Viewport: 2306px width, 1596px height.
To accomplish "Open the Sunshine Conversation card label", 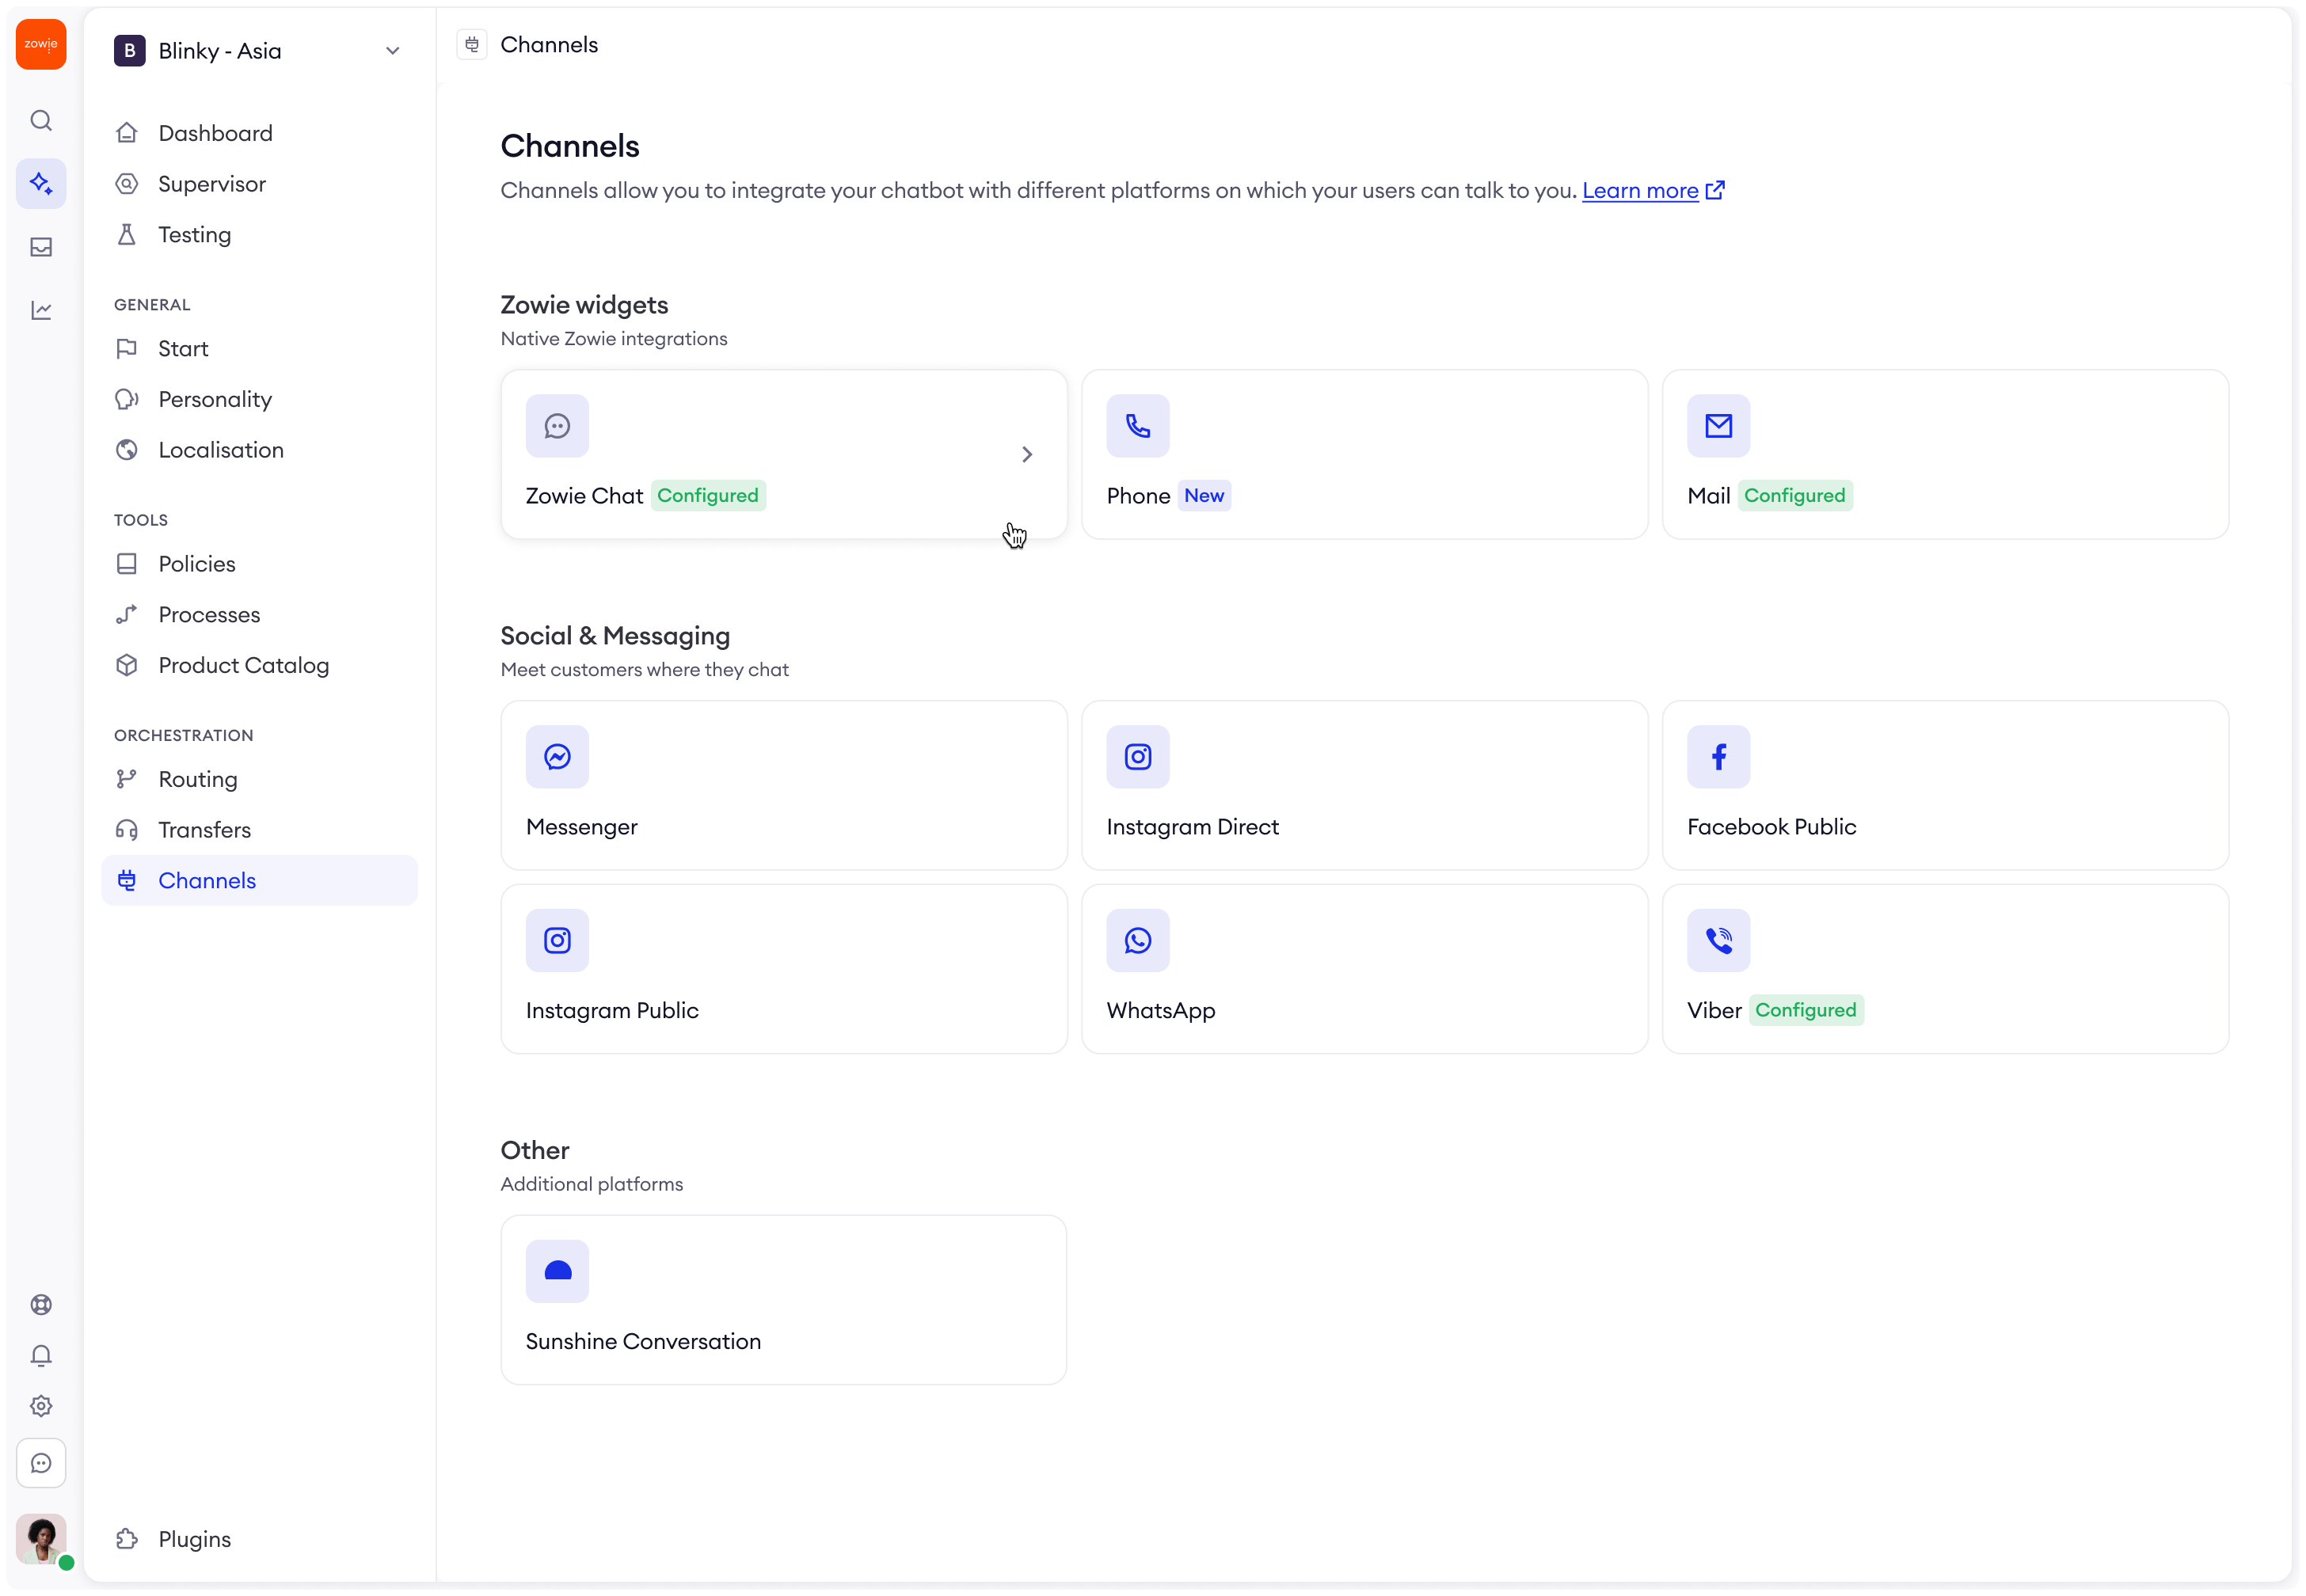I will (644, 1342).
